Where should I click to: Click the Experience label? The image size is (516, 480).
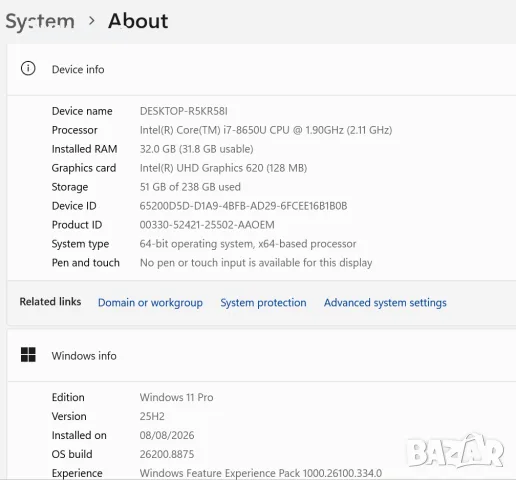(x=77, y=473)
